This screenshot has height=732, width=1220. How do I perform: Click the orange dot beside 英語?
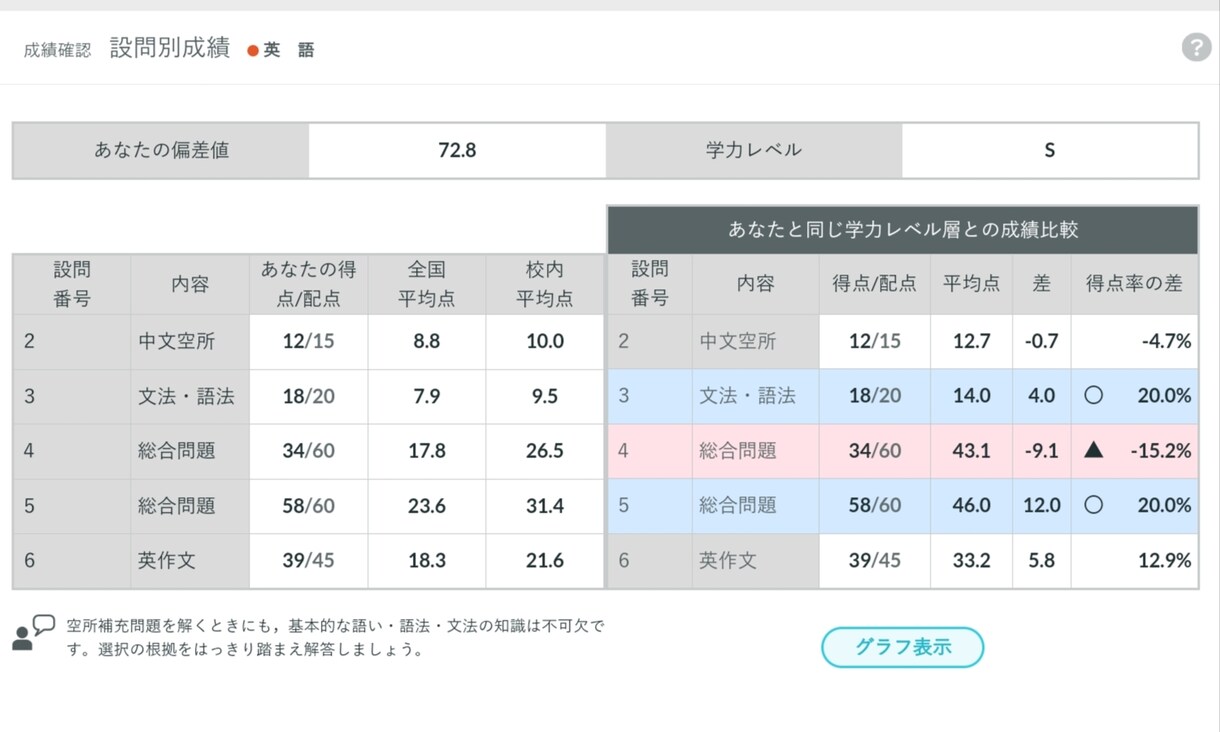[x=253, y=50]
